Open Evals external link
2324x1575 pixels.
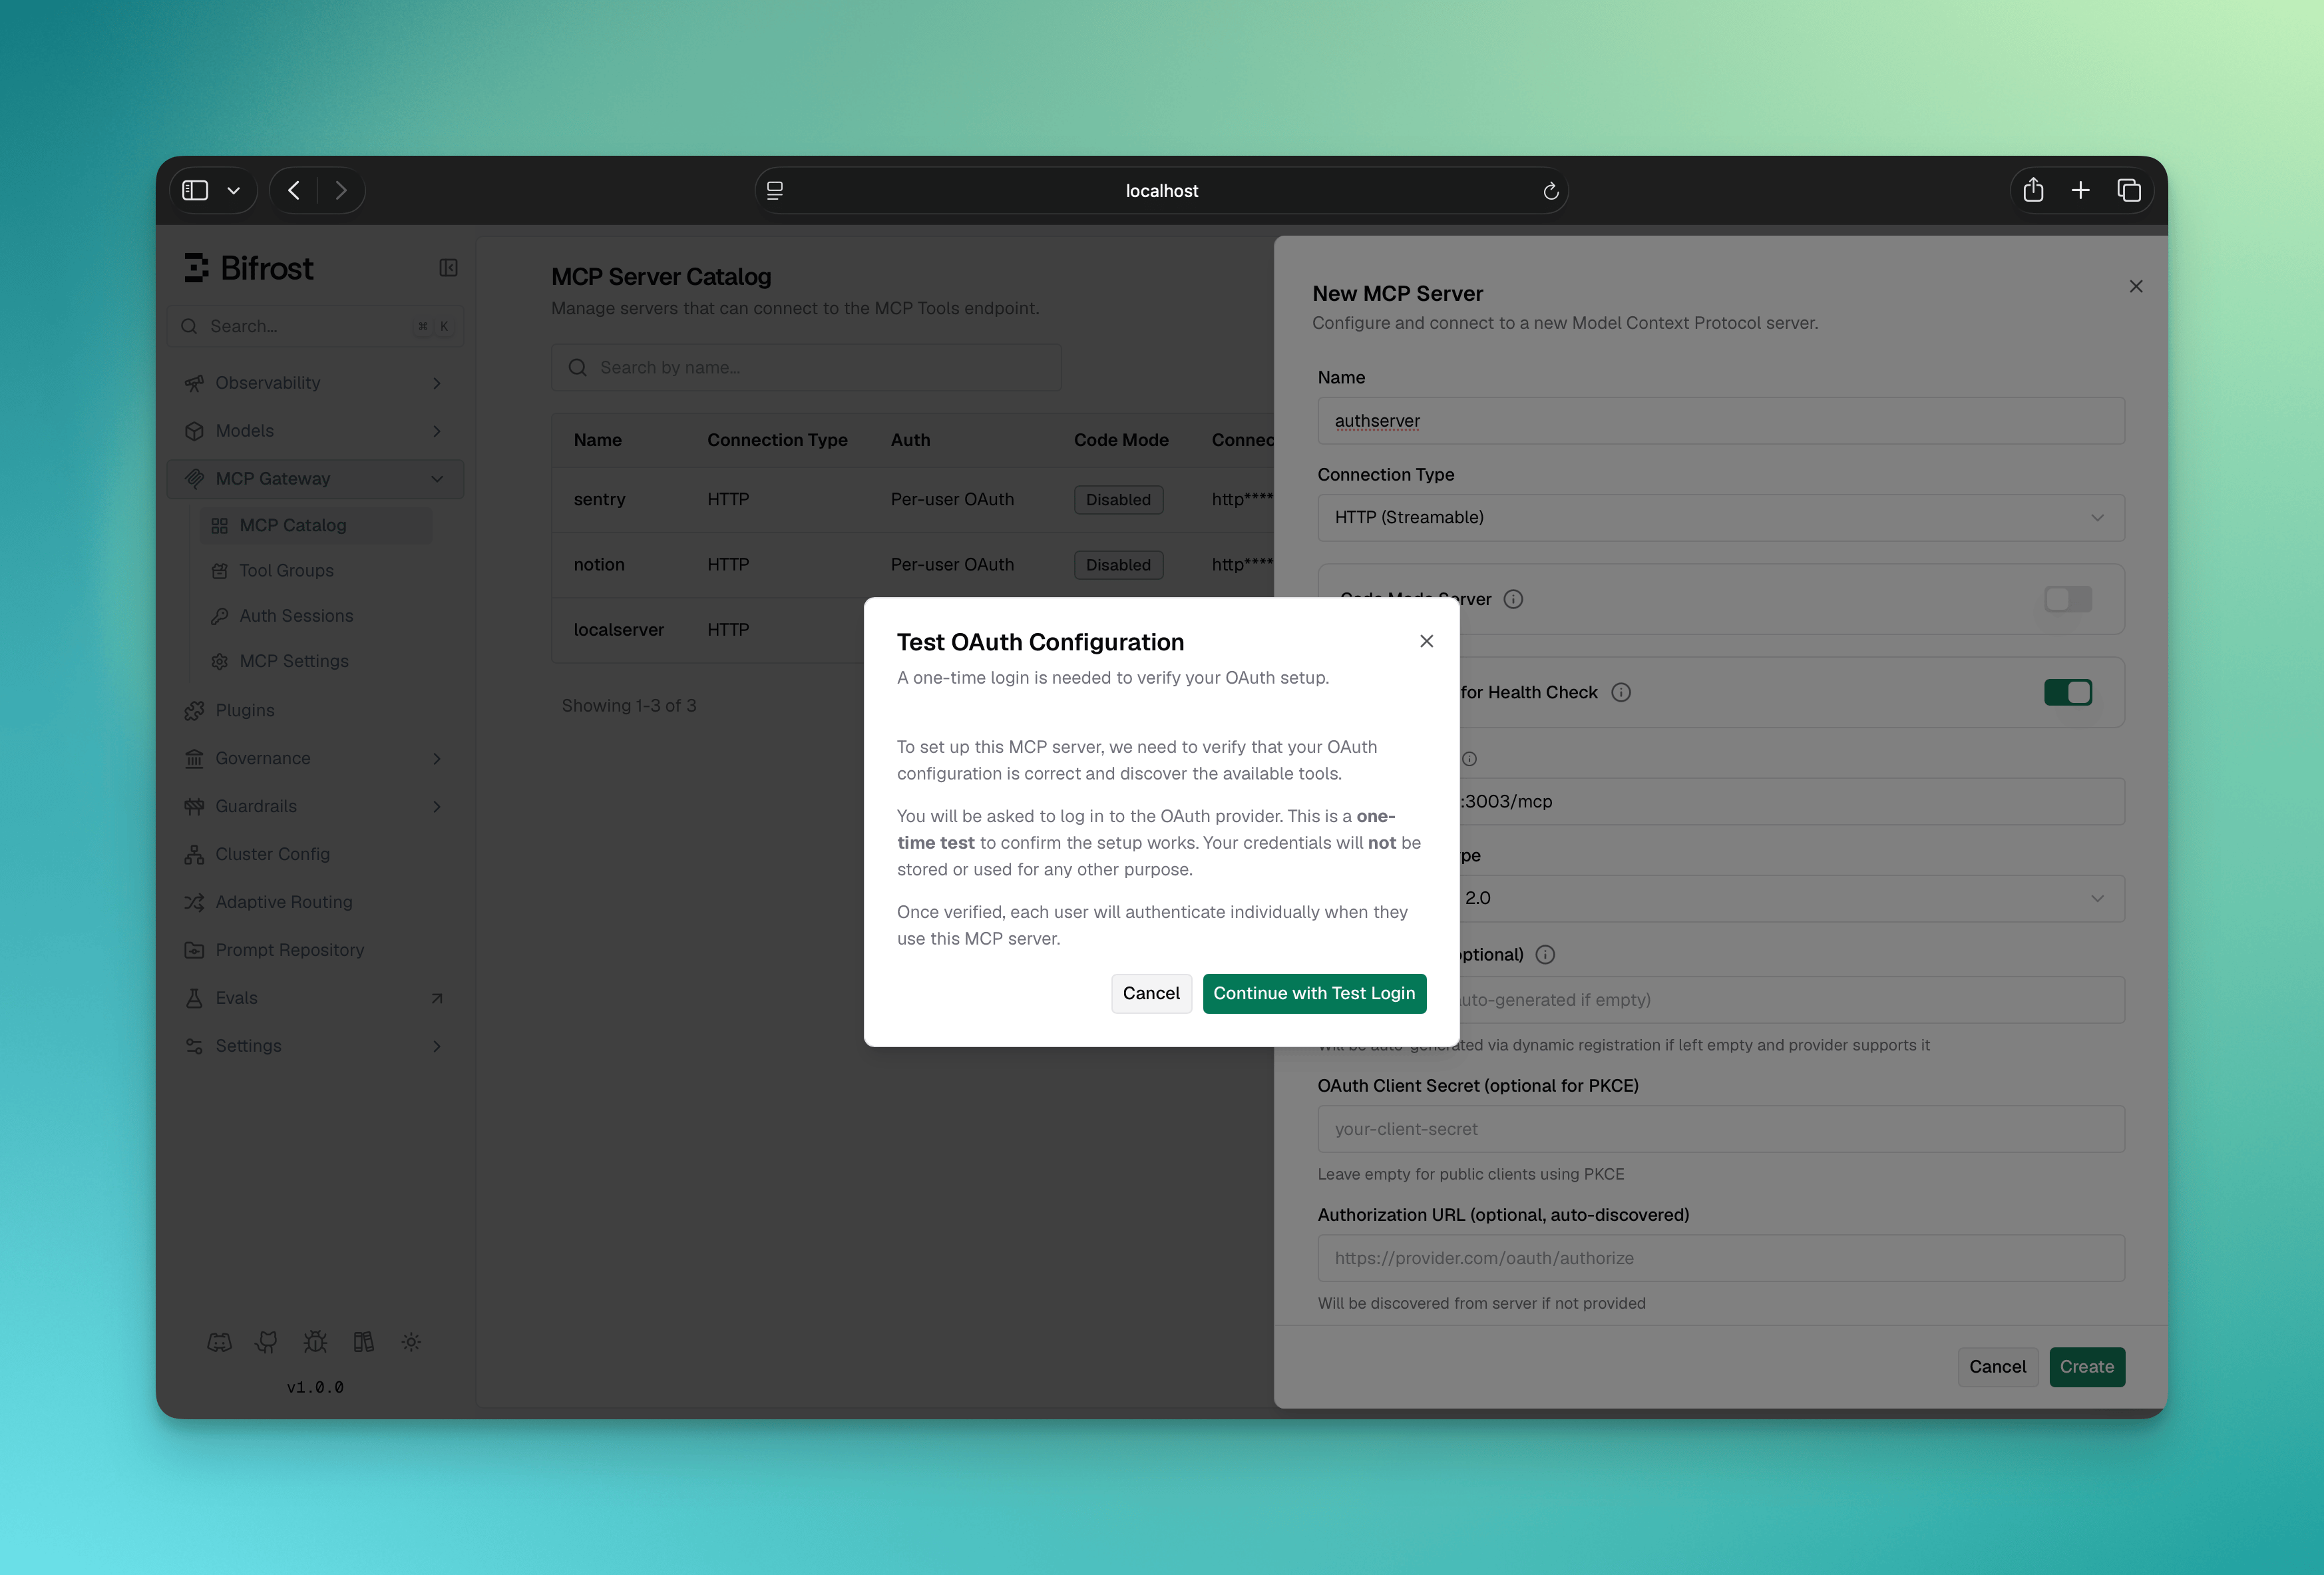[x=316, y=998]
